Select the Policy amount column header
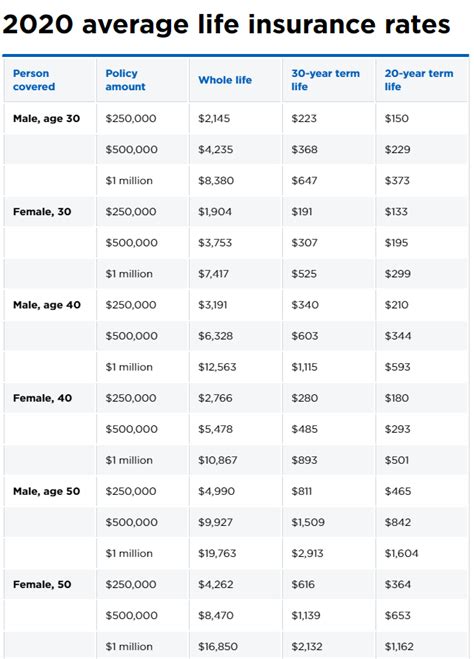The width and height of the screenshot is (474, 659). pyautogui.click(x=125, y=80)
